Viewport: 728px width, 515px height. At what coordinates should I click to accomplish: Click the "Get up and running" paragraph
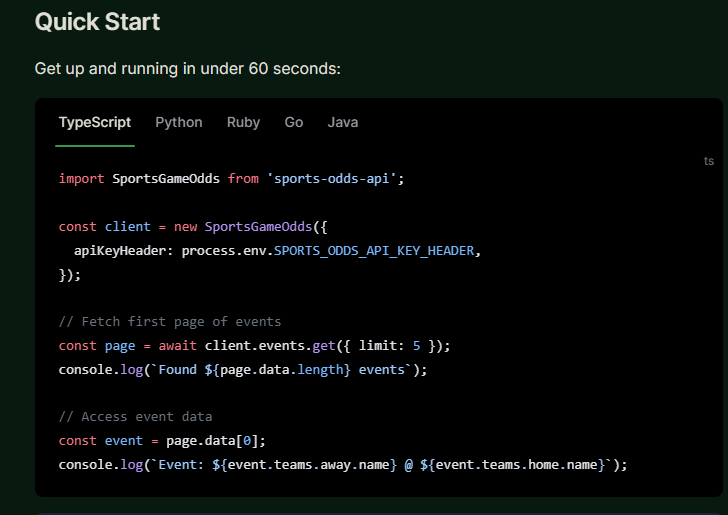[187, 69]
